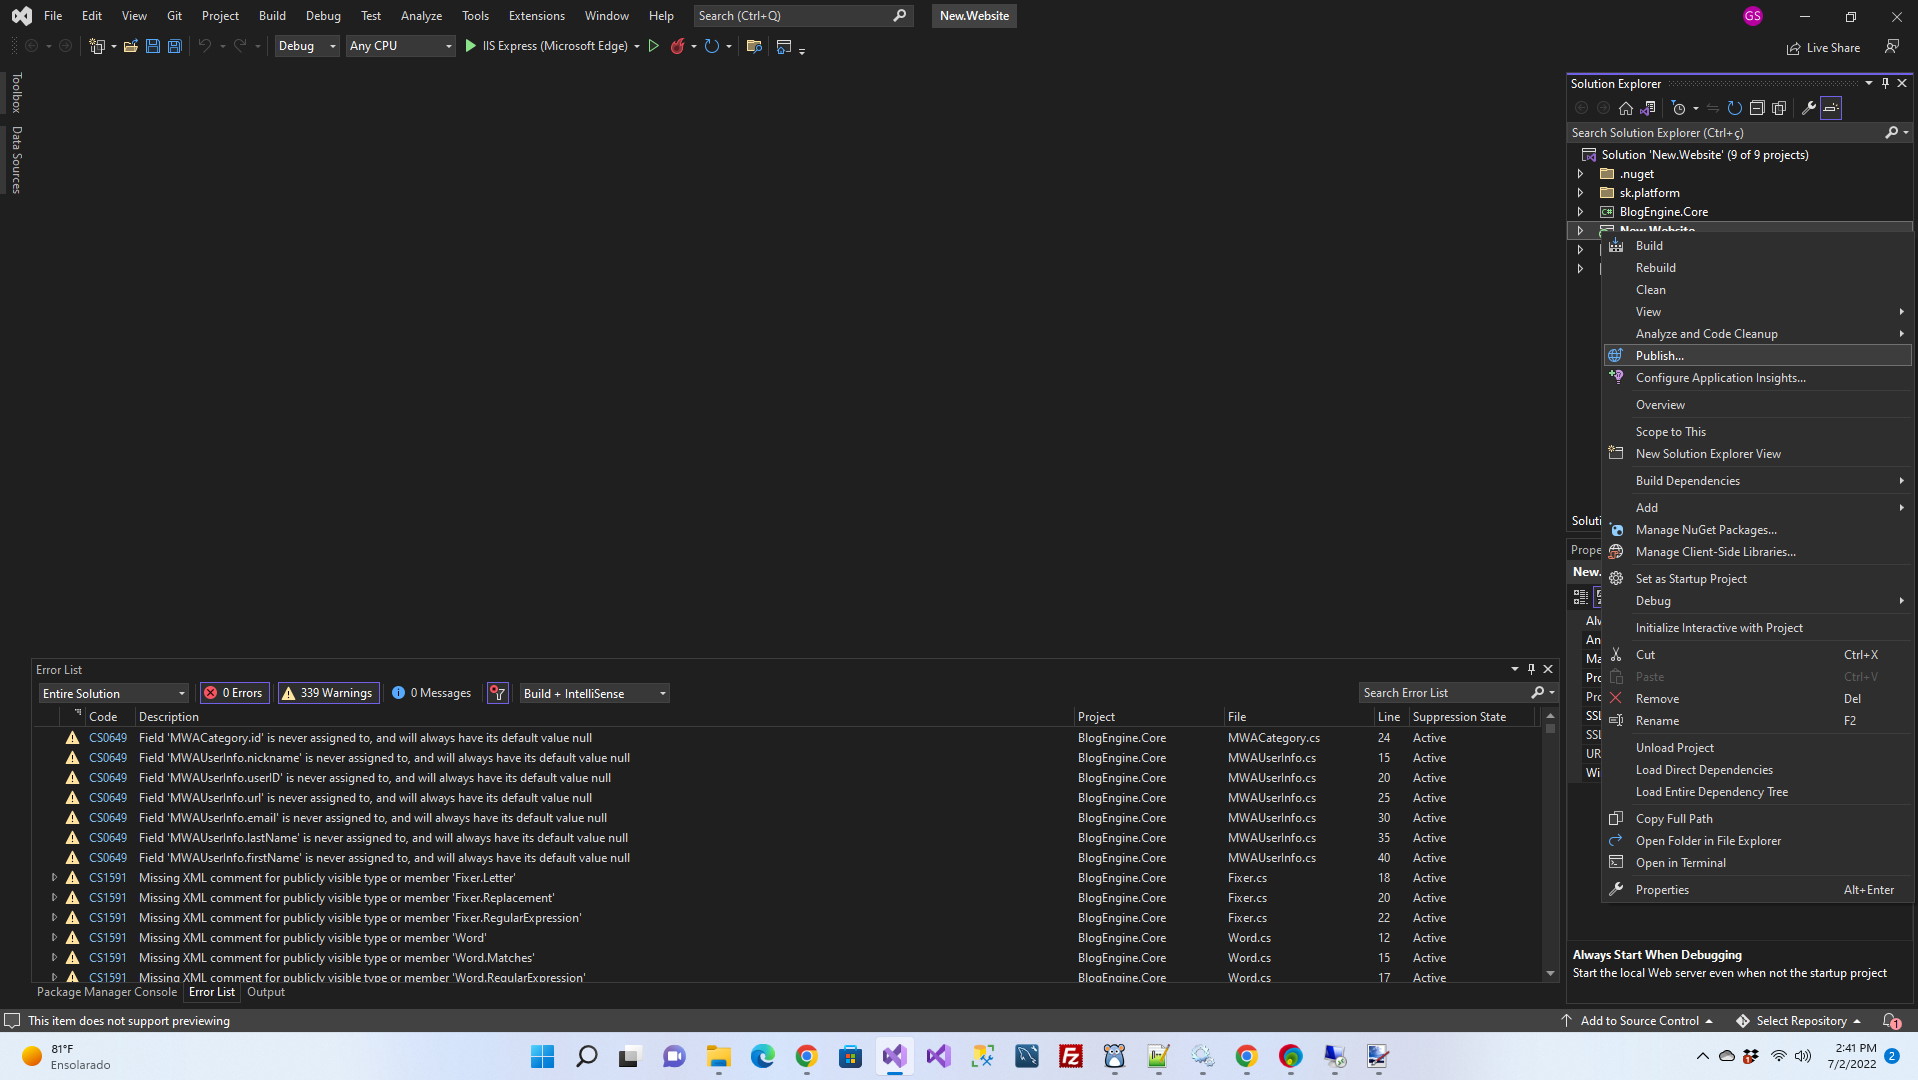Open FileZilla from the Windows taskbar

pos(1070,1056)
